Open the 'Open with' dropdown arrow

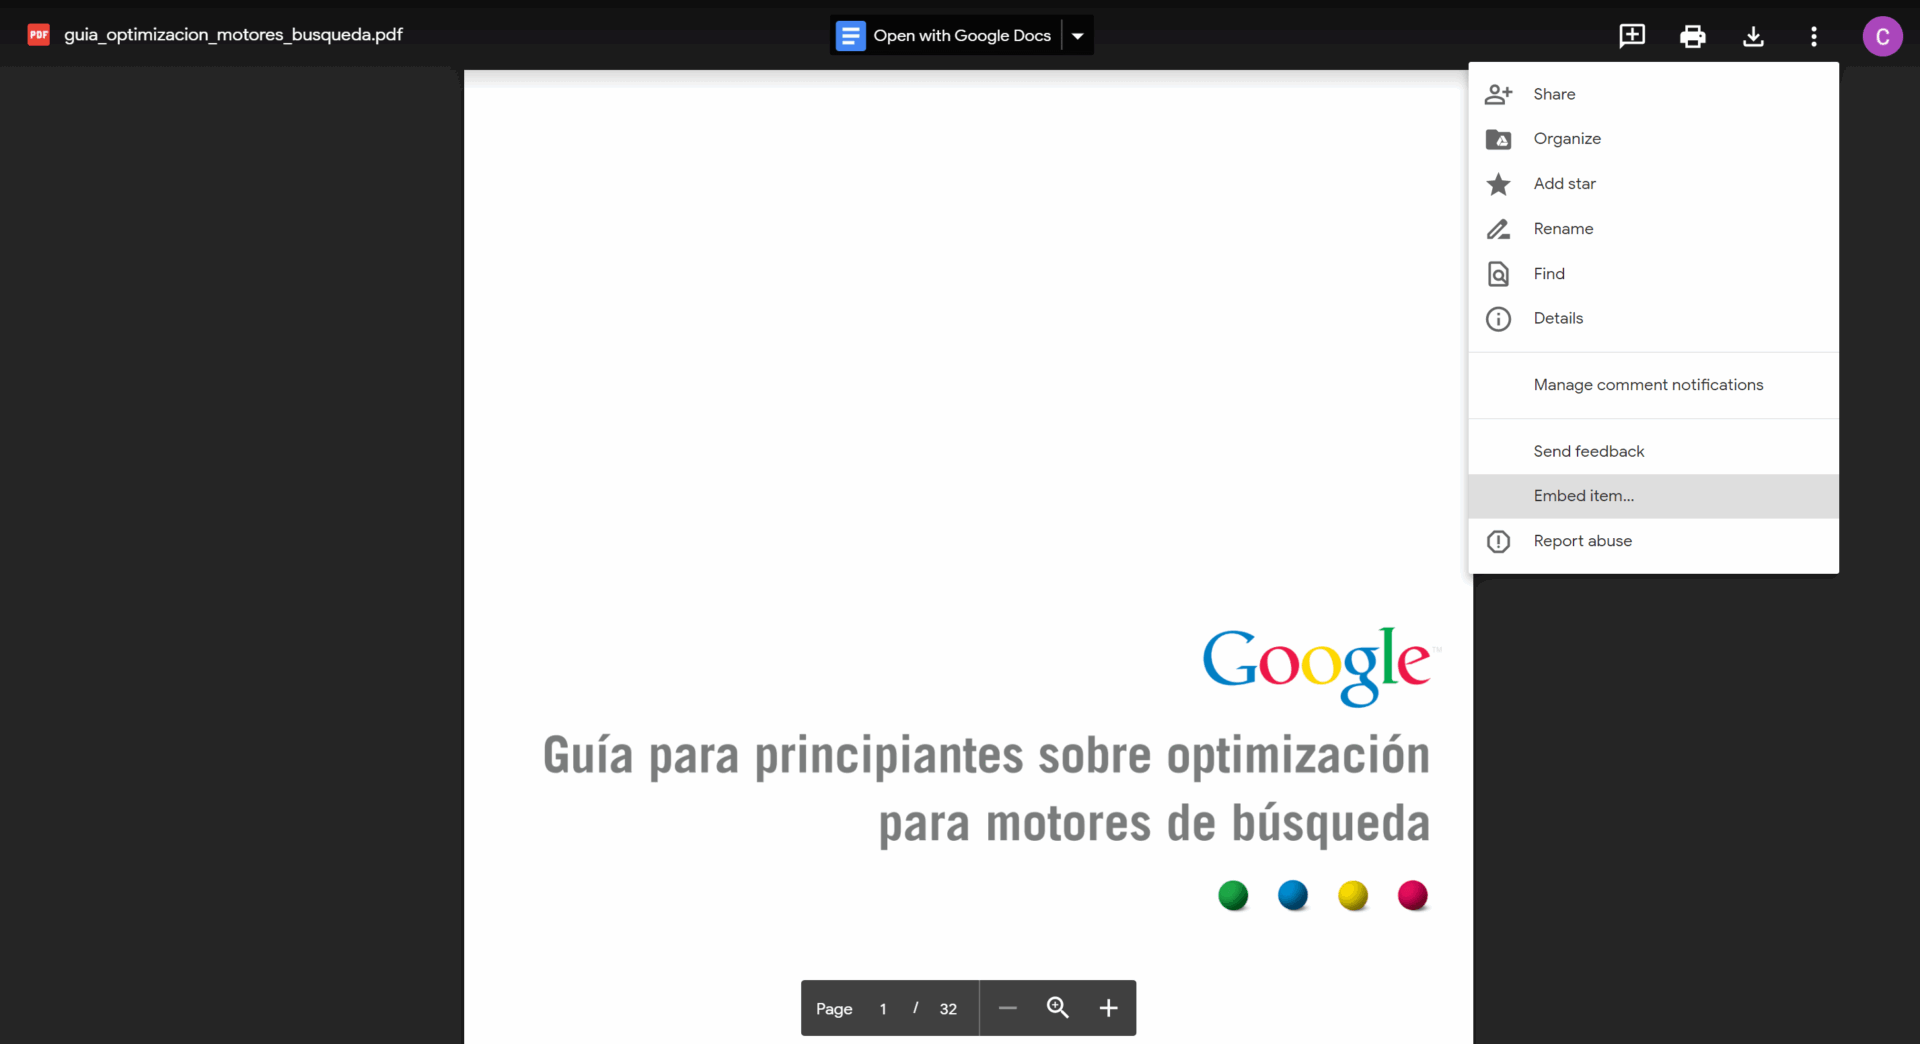point(1078,36)
